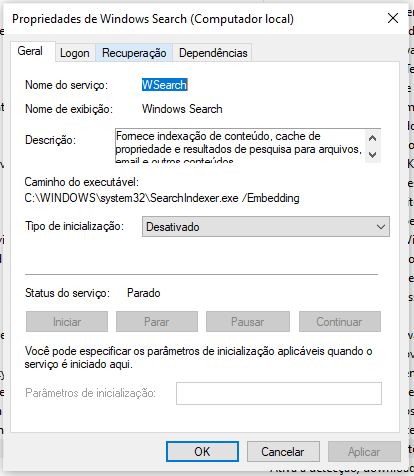Expand the Tipo de inicialização dropdown
The height and width of the screenshot is (476, 414).
click(266, 227)
